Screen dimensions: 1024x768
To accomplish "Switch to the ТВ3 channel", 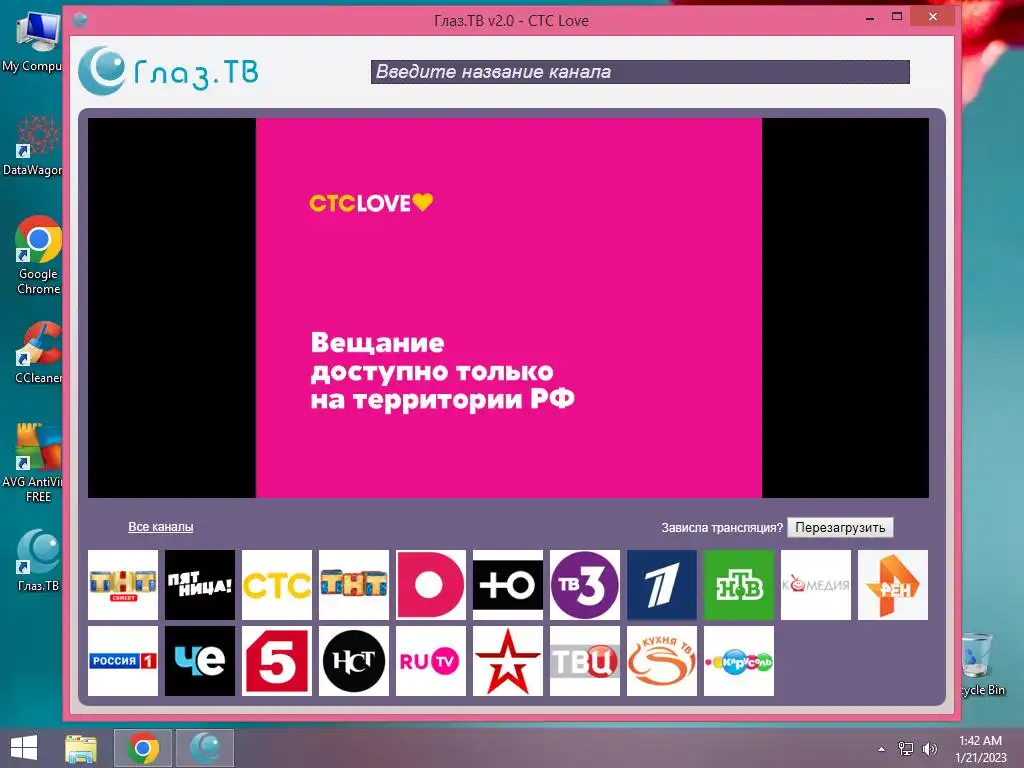I will pos(585,584).
